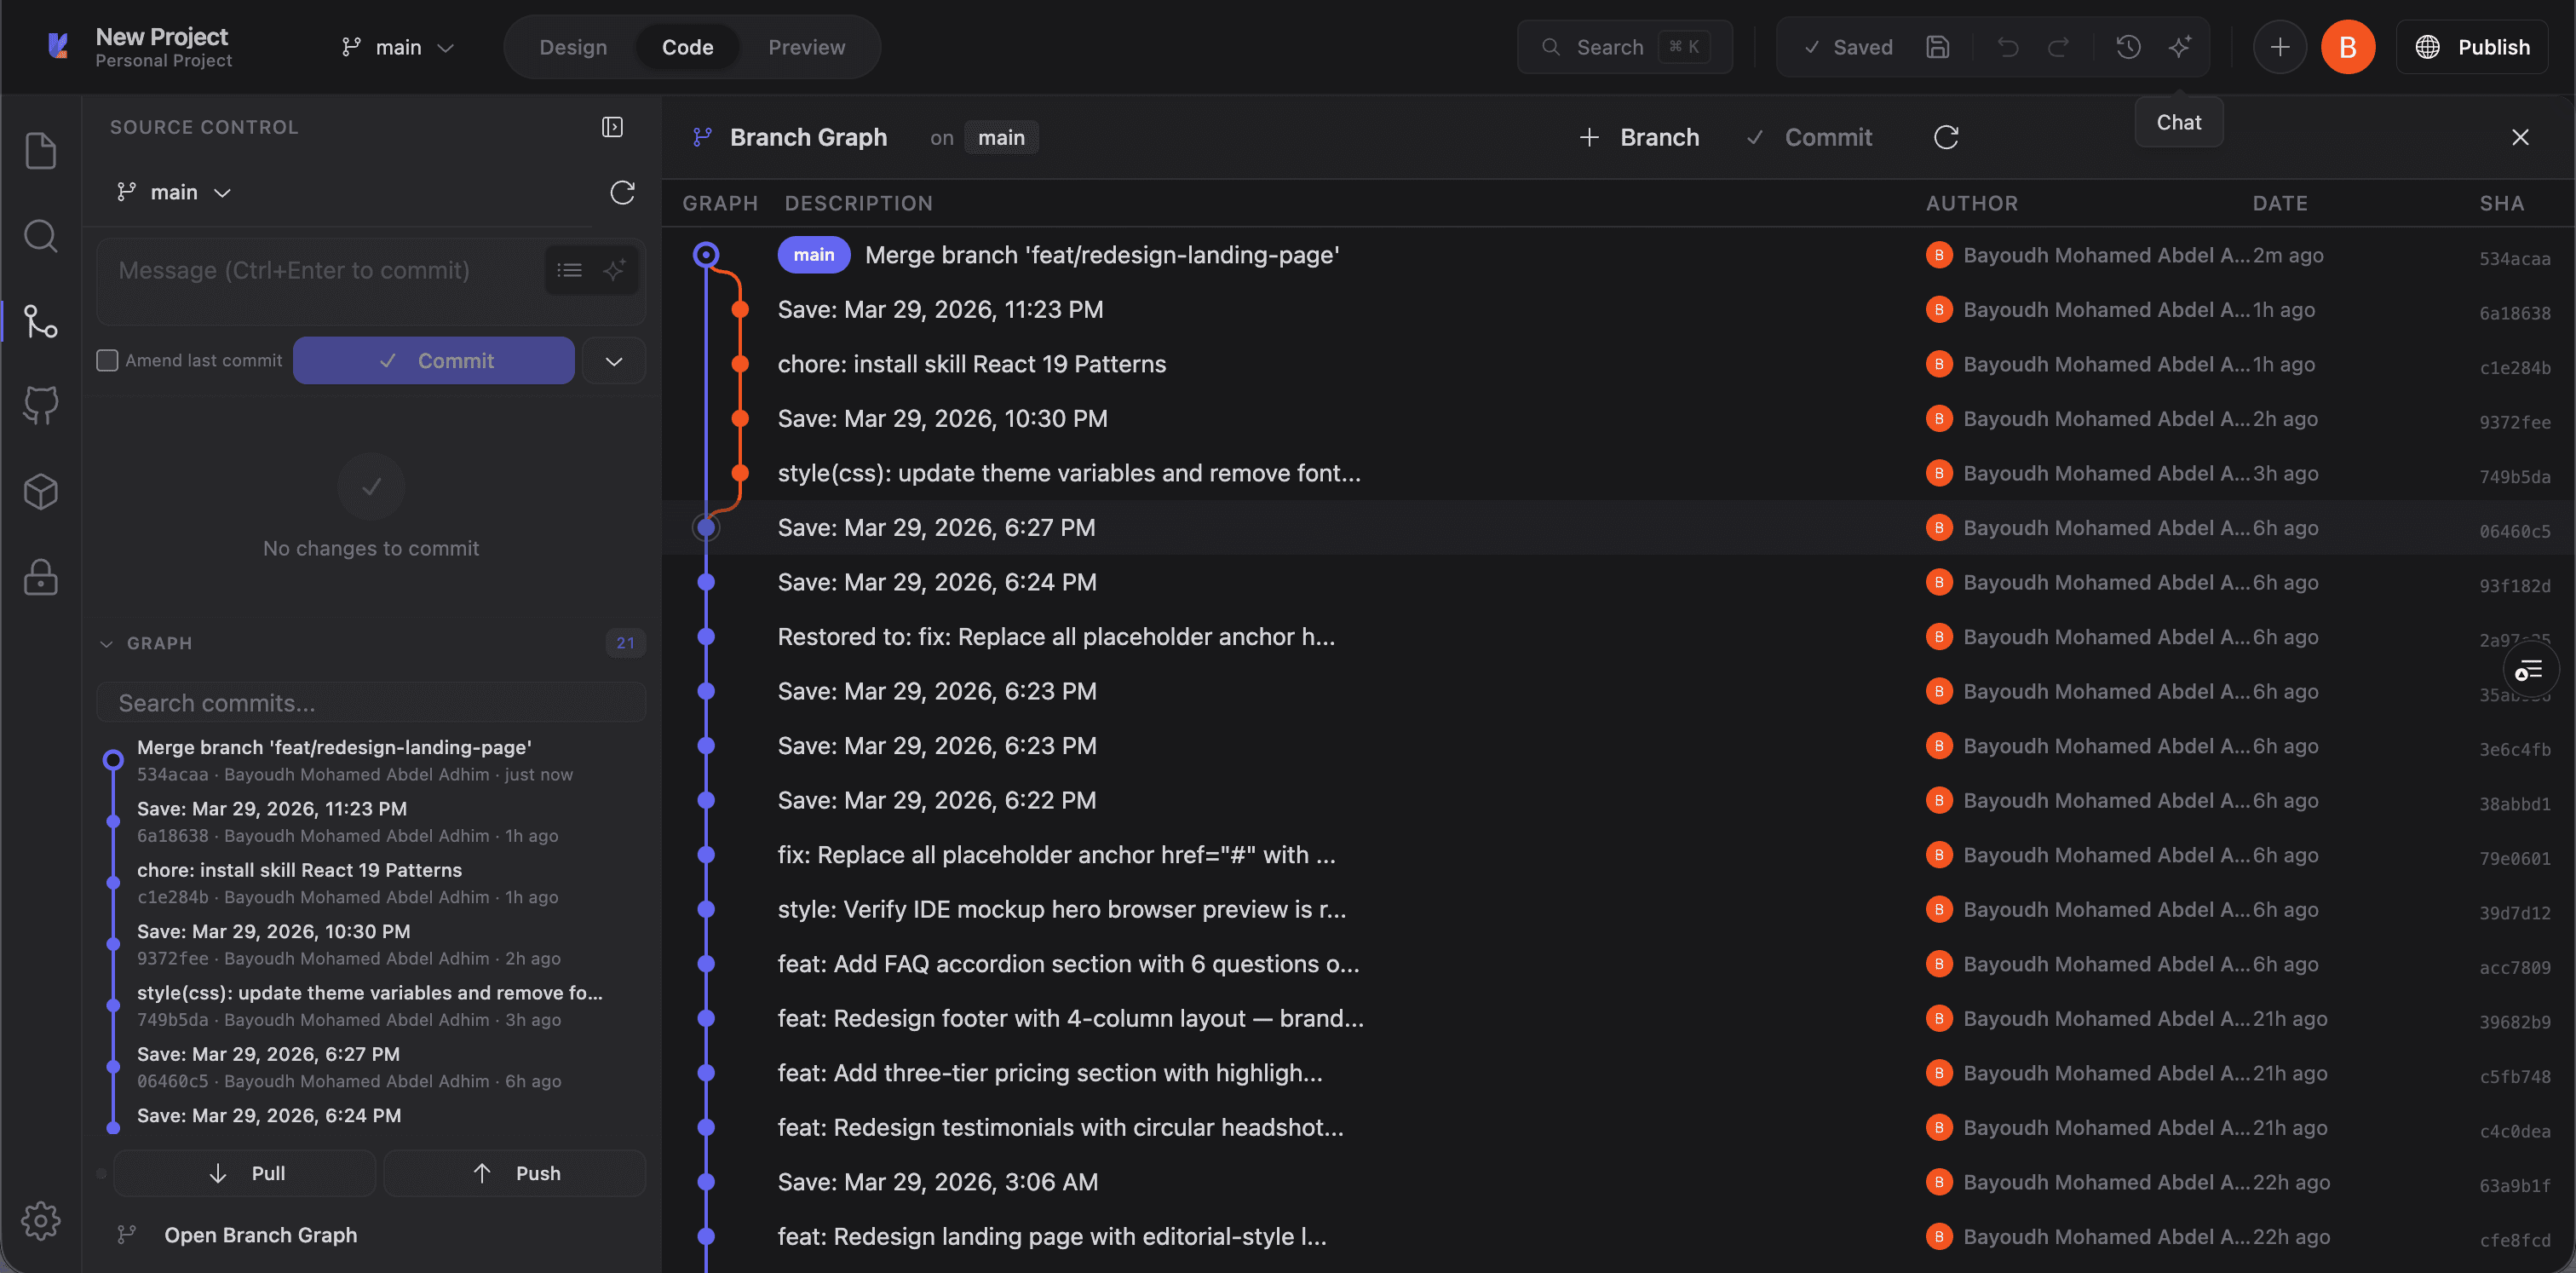Select sidebar commit 'style(css): update theme variables'
The image size is (2576, 1273).
point(370,1005)
